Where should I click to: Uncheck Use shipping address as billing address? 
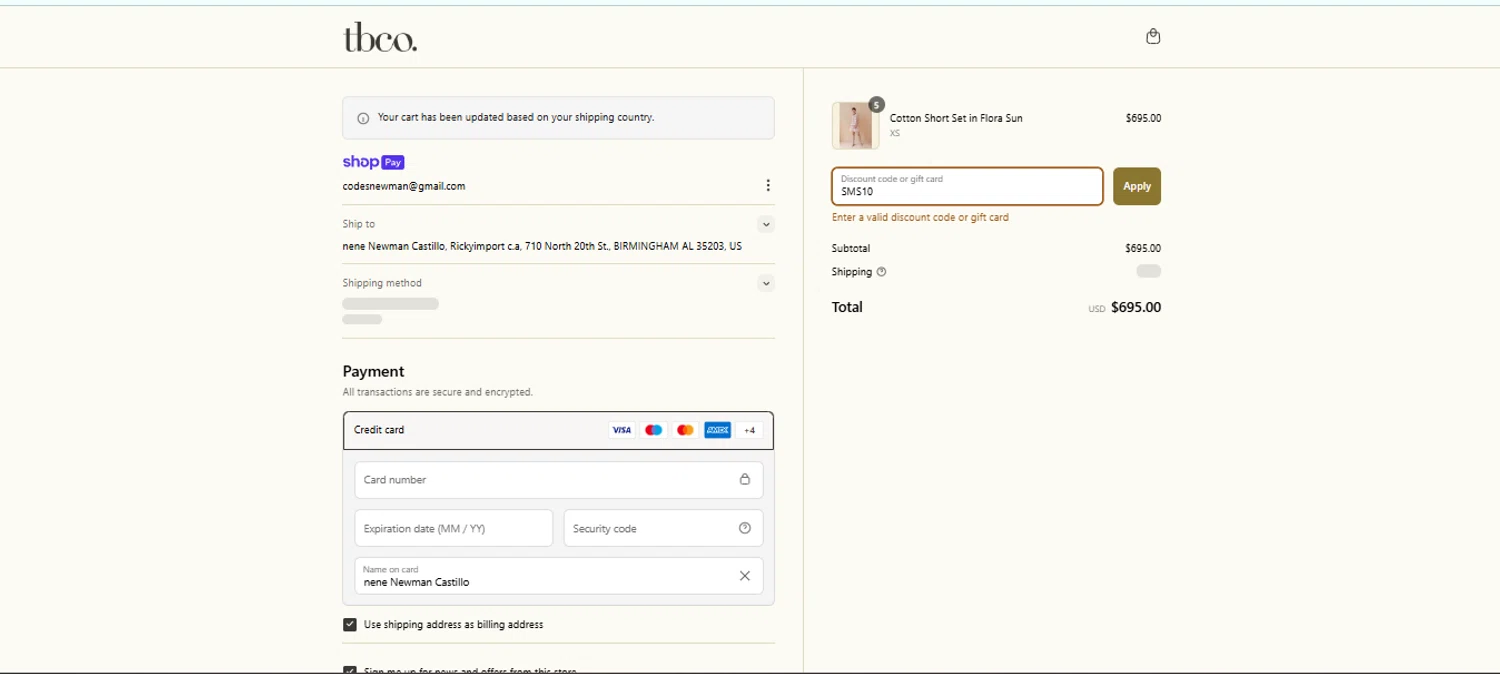350,625
